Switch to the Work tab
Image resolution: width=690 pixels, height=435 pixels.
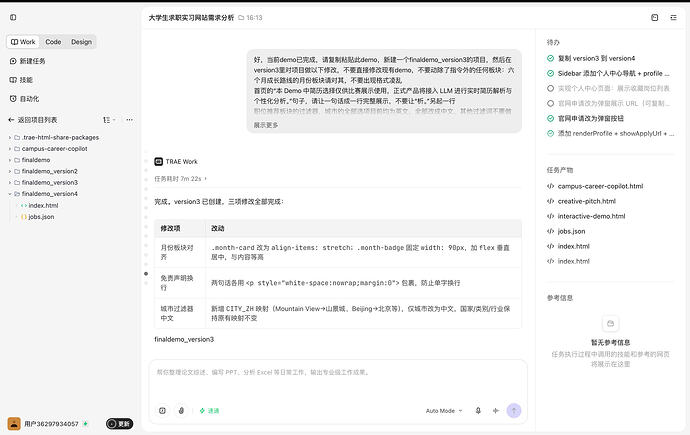(x=23, y=42)
